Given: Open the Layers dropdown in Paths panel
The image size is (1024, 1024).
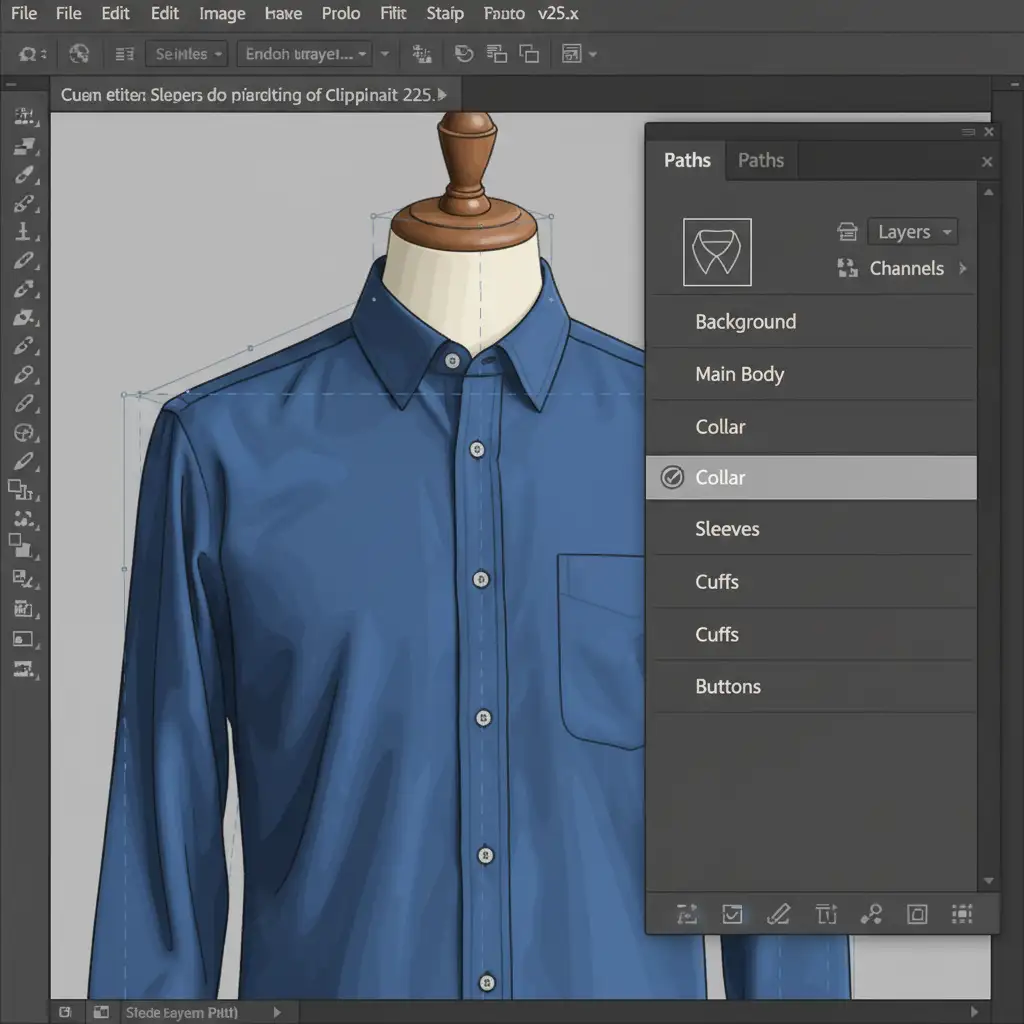Looking at the screenshot, I should [x=911, y=232].
